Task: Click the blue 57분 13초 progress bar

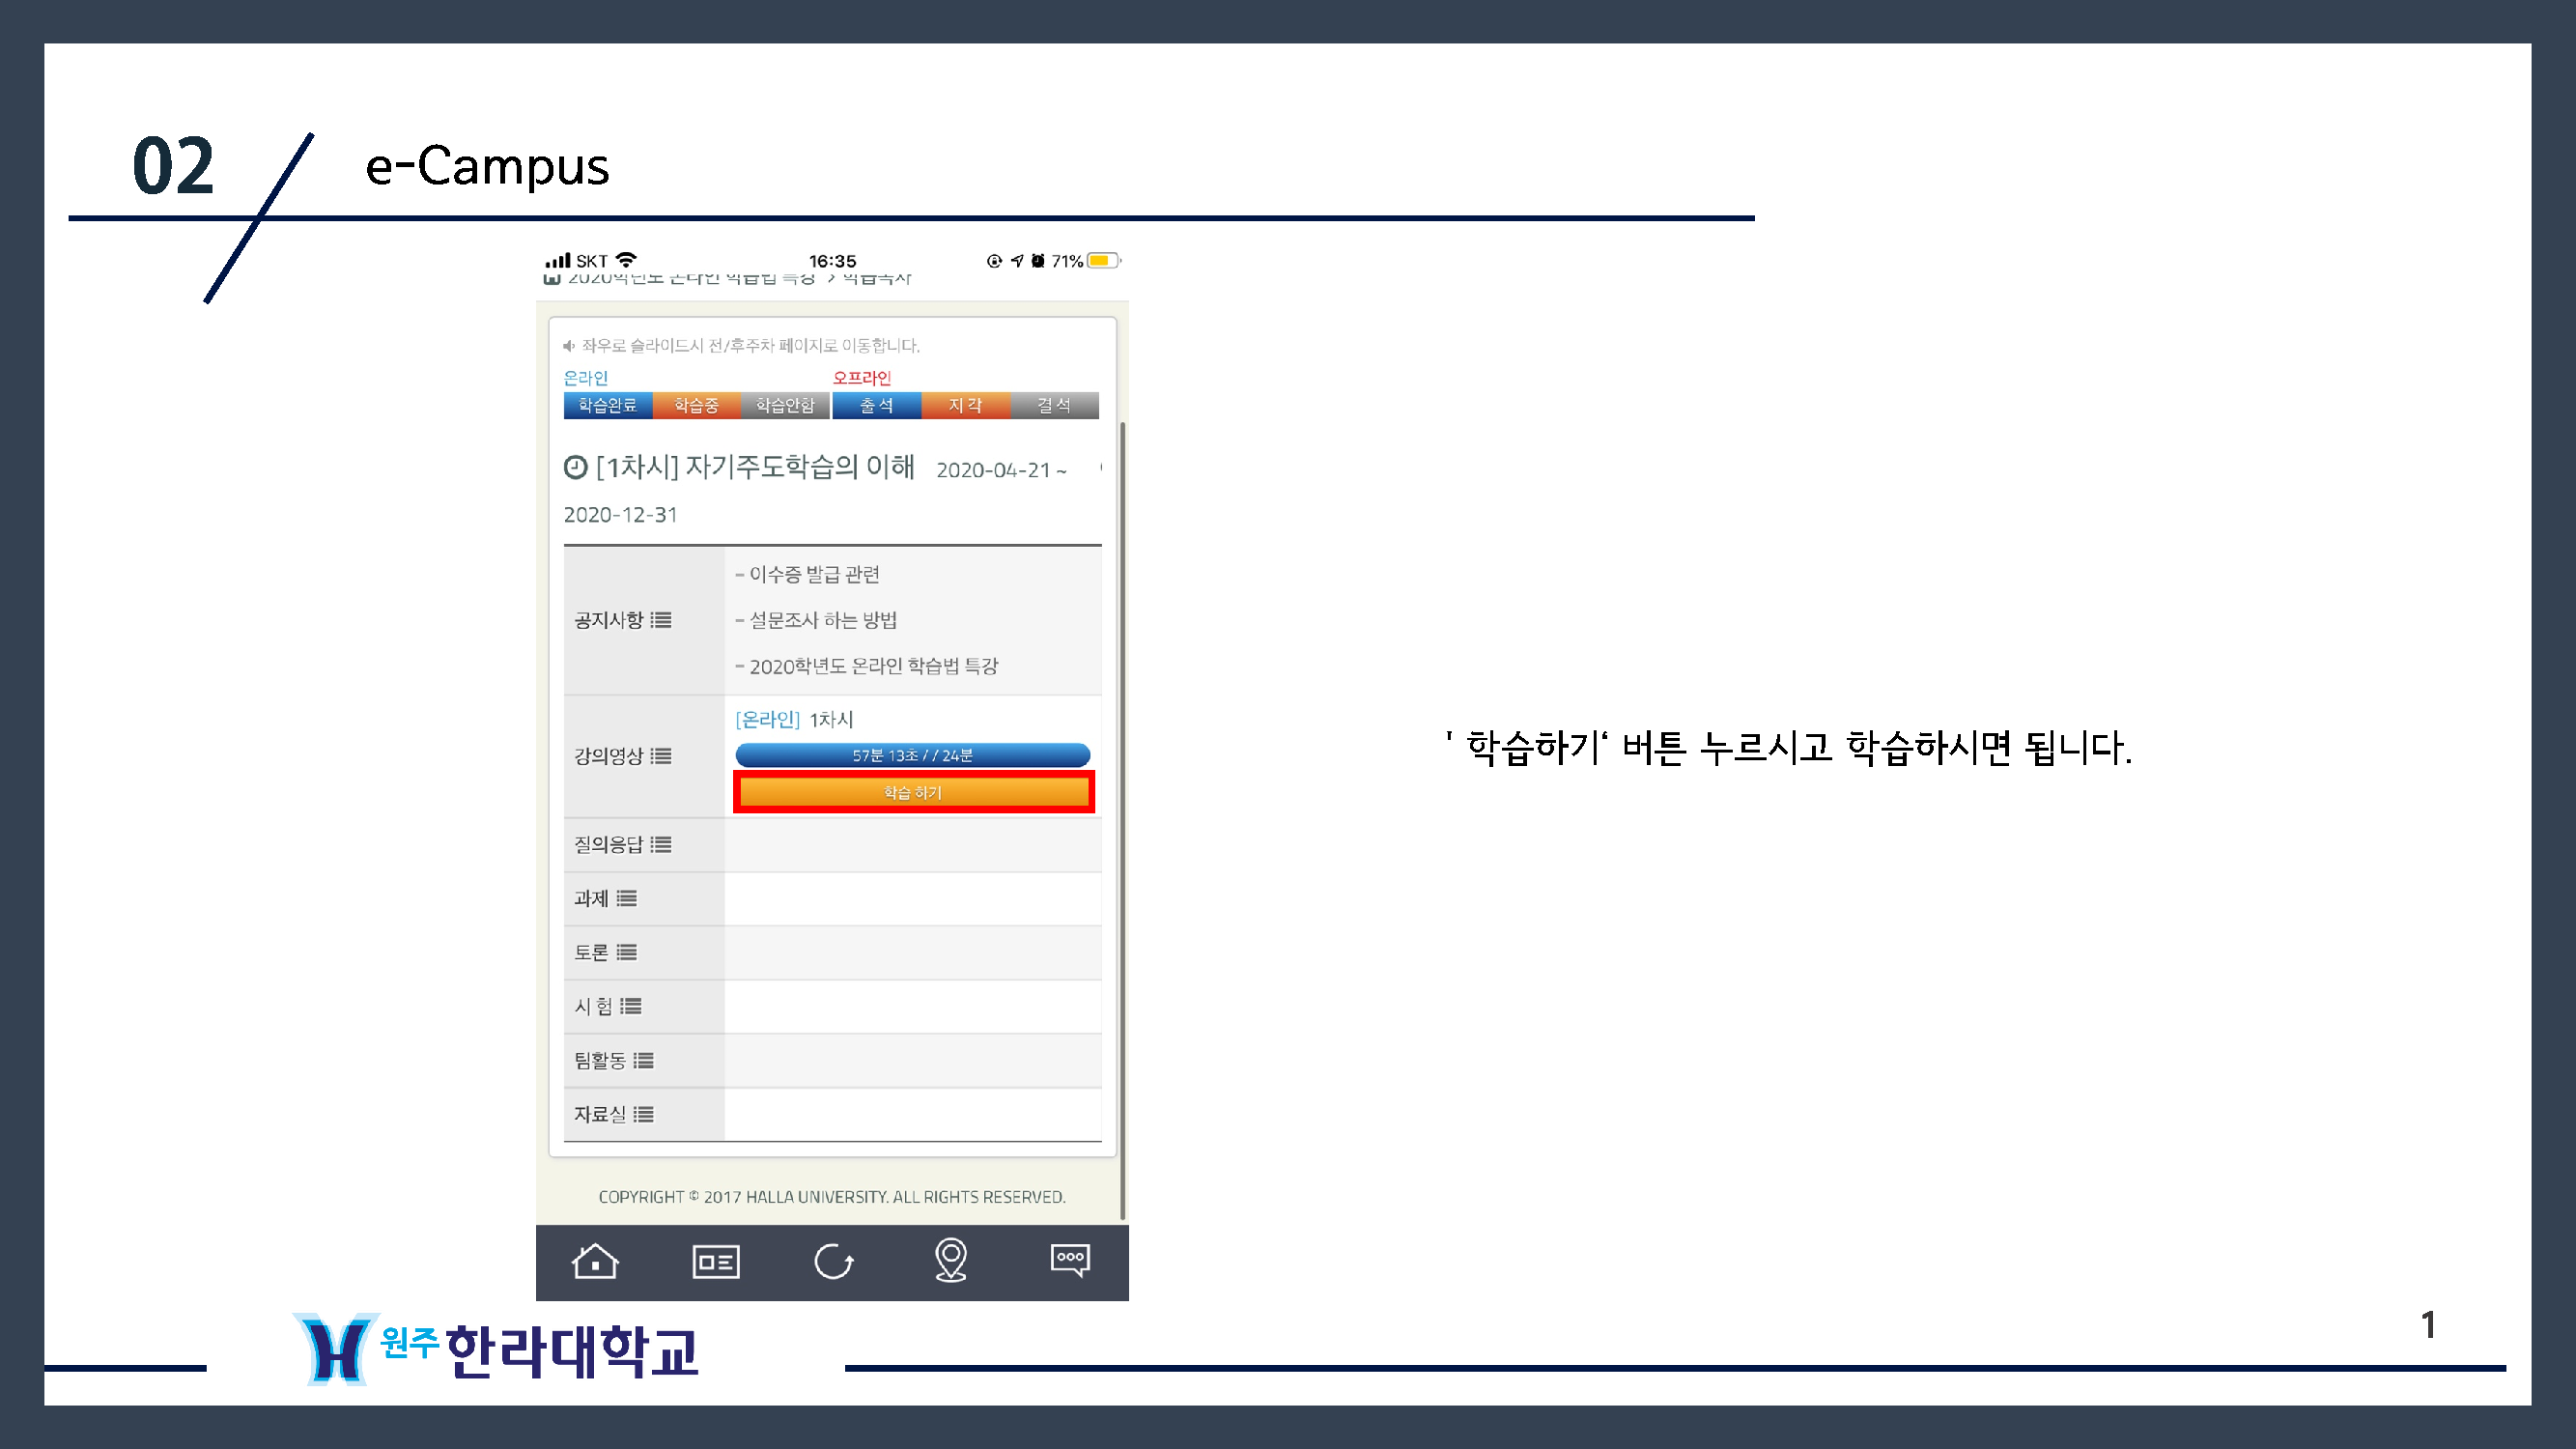Action: tap(912, 755)
